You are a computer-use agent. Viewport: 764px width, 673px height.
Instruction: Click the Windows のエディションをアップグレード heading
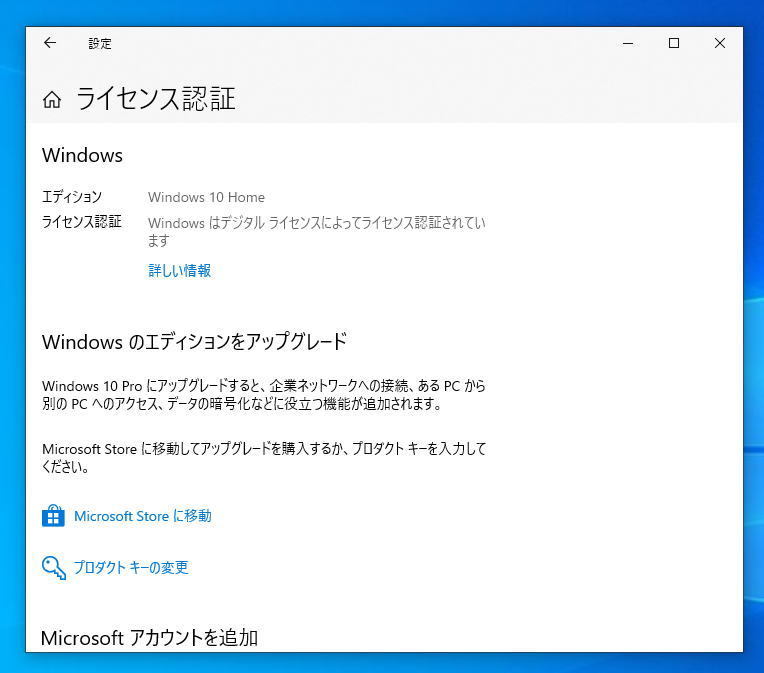pos(194,342)
